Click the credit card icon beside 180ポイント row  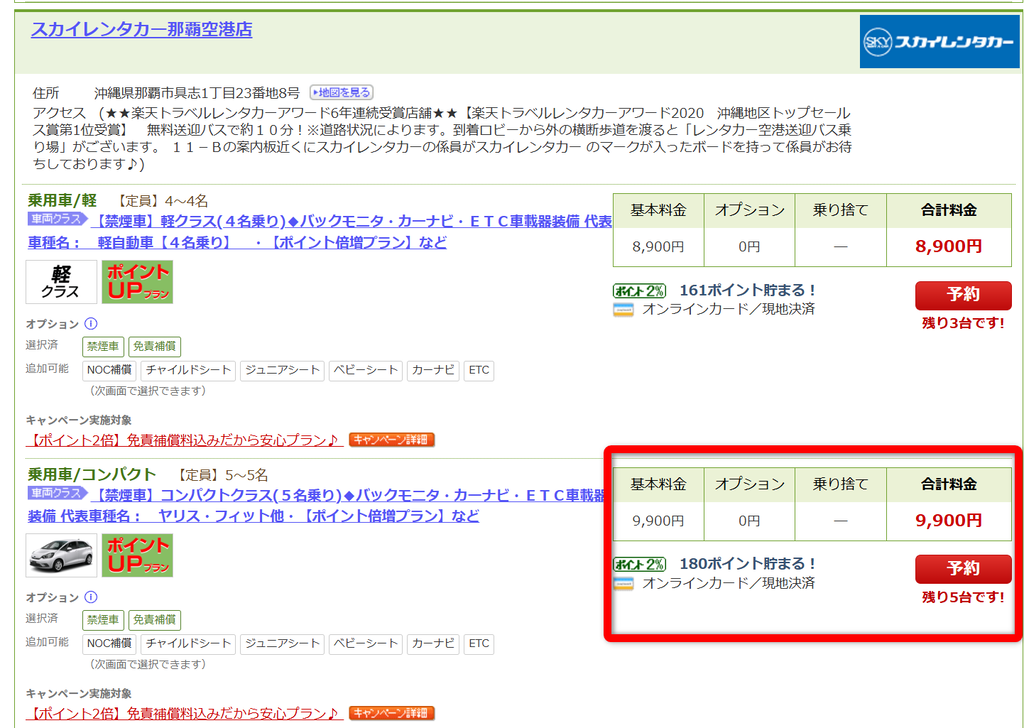[623, 583]
